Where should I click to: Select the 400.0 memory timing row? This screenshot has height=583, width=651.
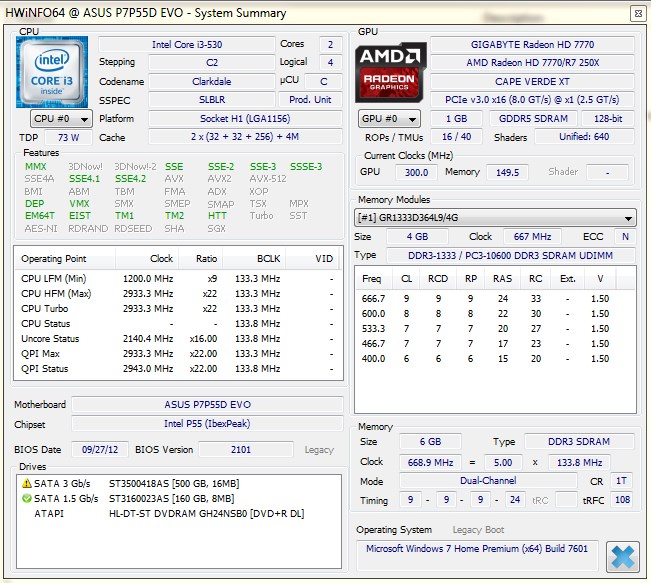coord(495,358)
